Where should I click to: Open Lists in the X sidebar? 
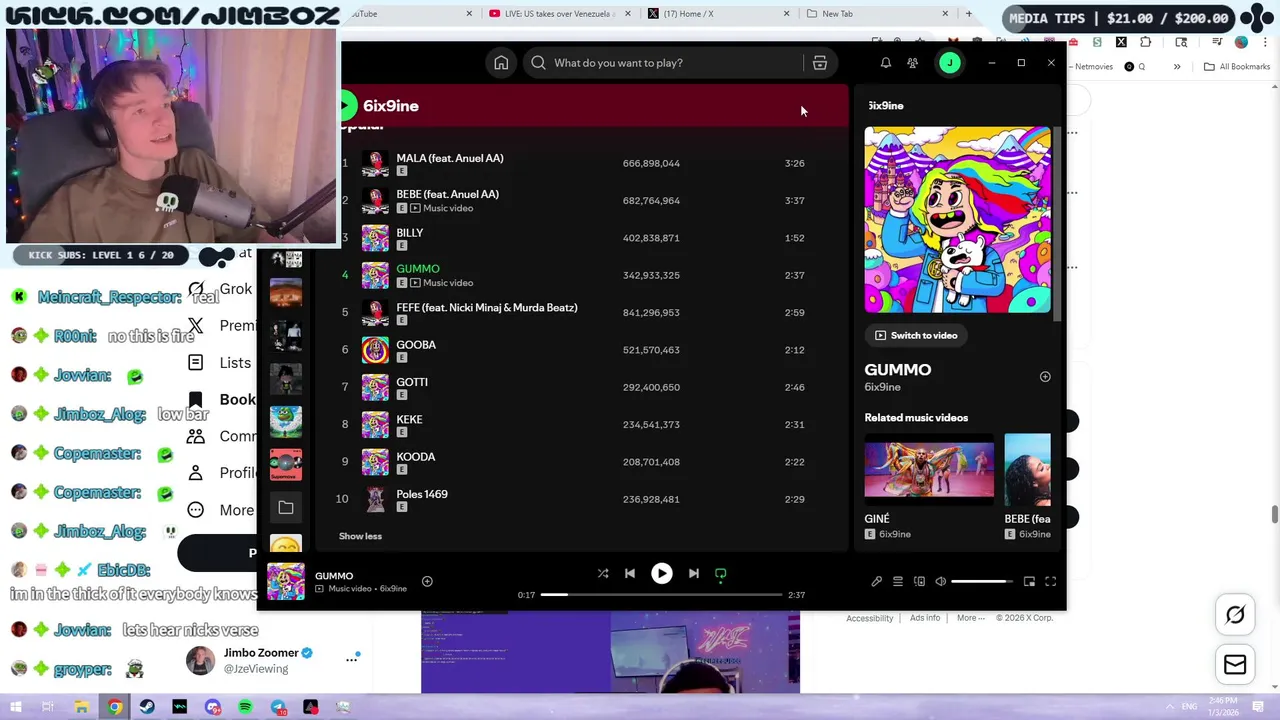(x=222, y=363)
